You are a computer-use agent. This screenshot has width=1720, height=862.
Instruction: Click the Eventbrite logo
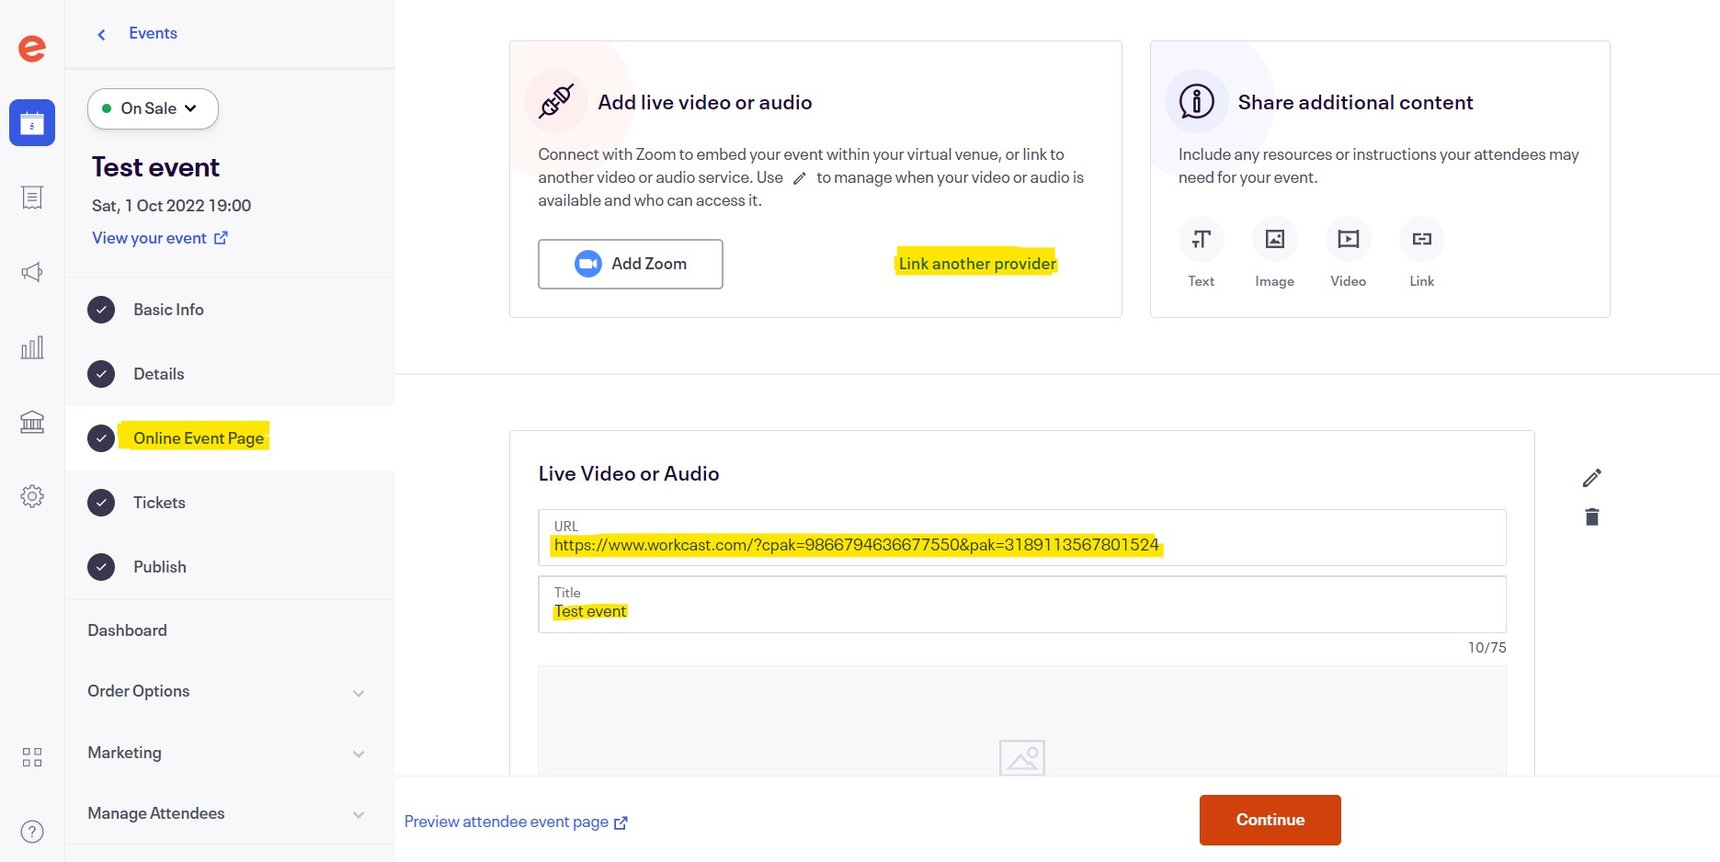tap(31, 48)
